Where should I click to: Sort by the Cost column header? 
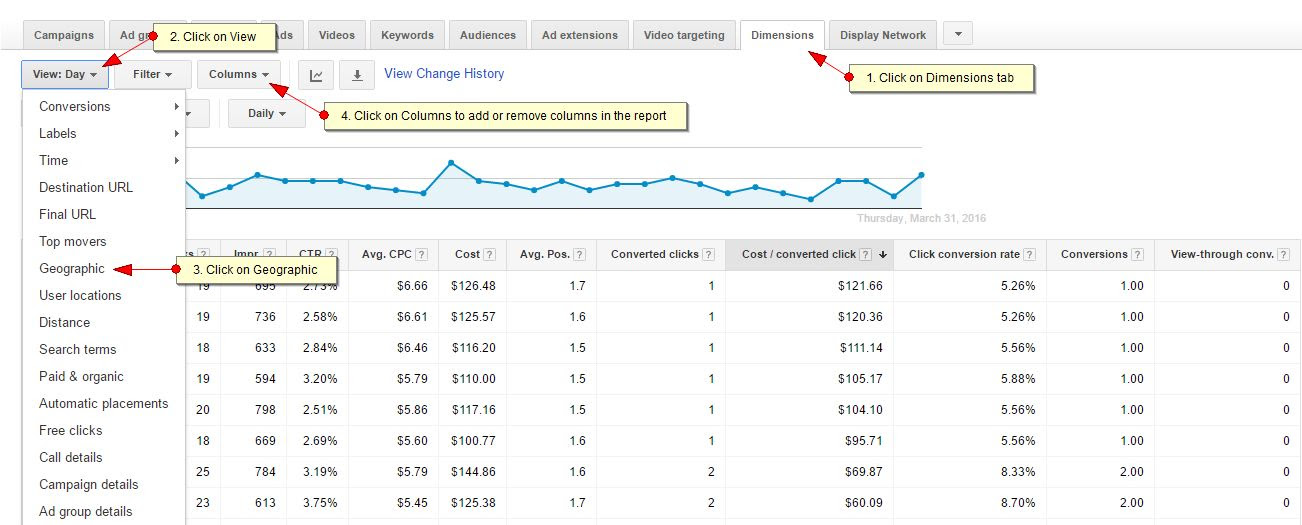[467, 254]
